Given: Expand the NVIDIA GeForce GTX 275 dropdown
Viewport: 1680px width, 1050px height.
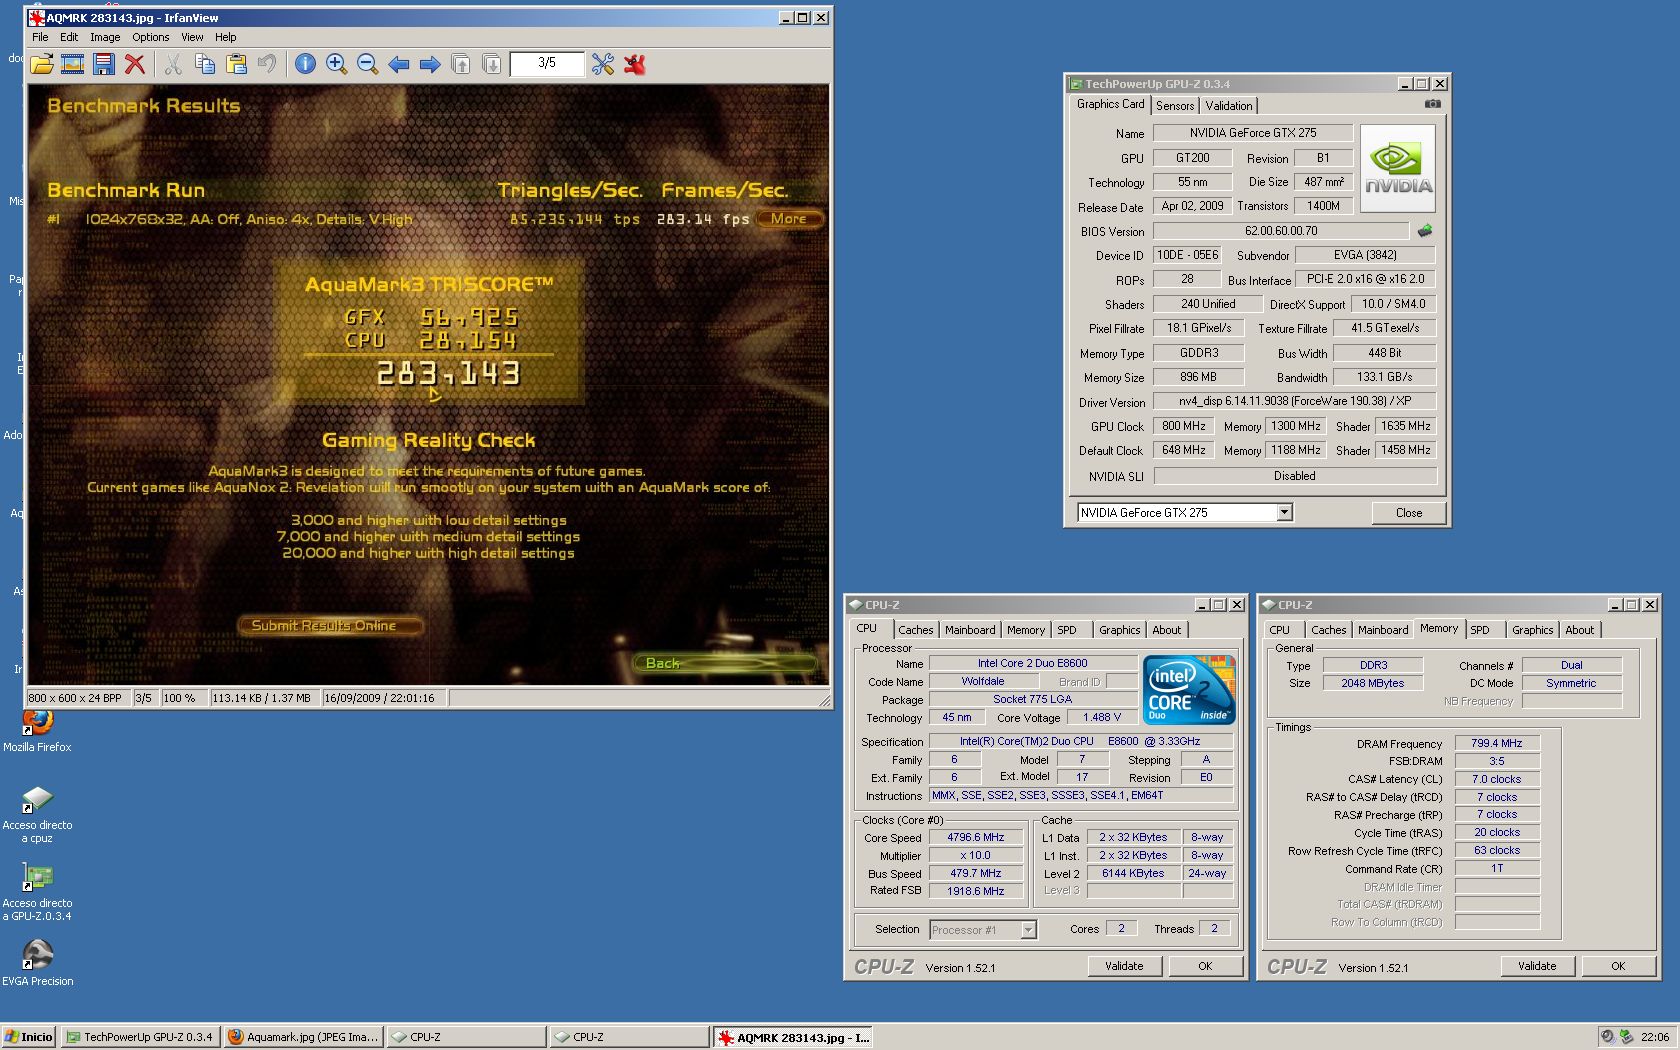Looking at the screenshot, I should click(1285, 513).
